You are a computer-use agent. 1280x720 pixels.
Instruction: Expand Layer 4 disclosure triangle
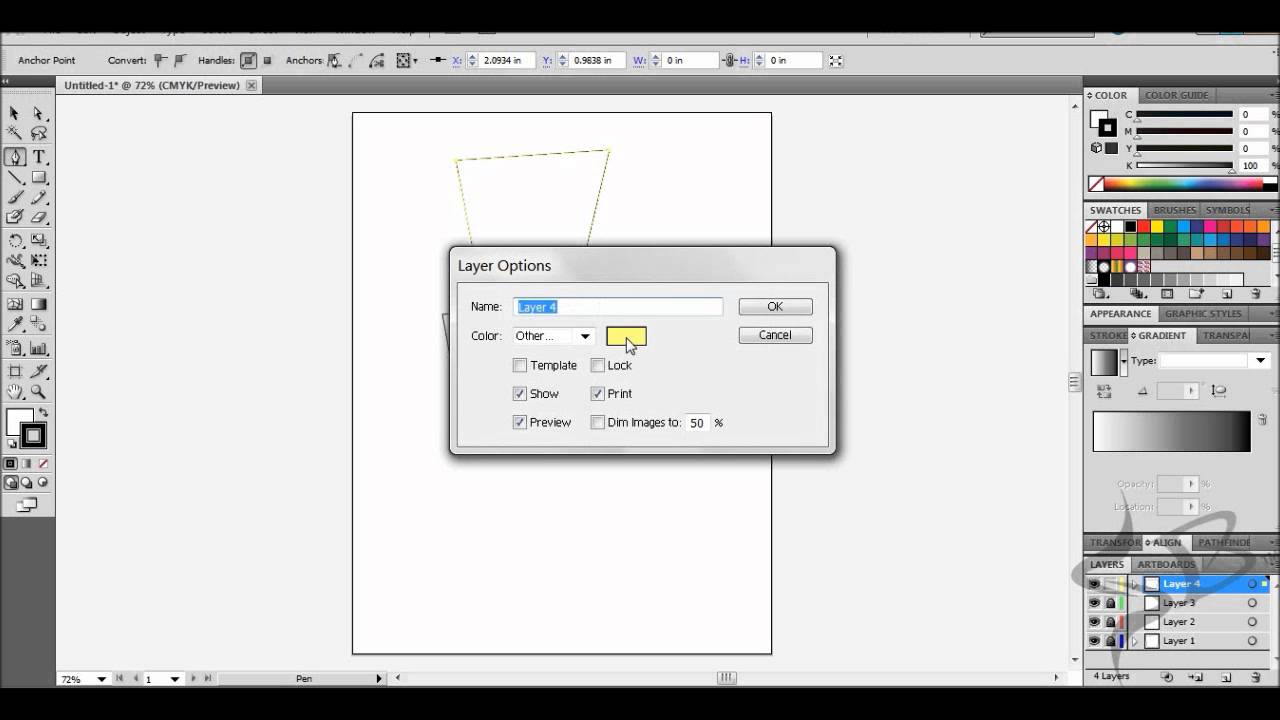[1135, 584]
